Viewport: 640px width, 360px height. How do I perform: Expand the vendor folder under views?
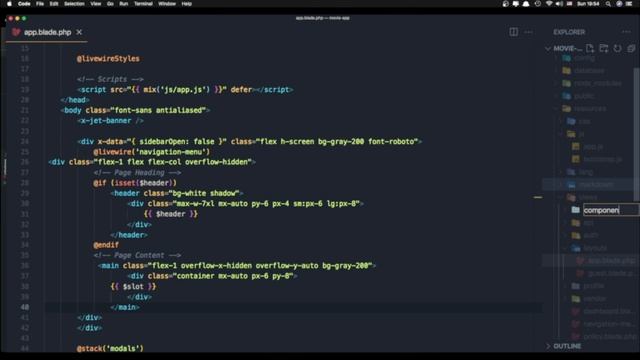(588, 298)
